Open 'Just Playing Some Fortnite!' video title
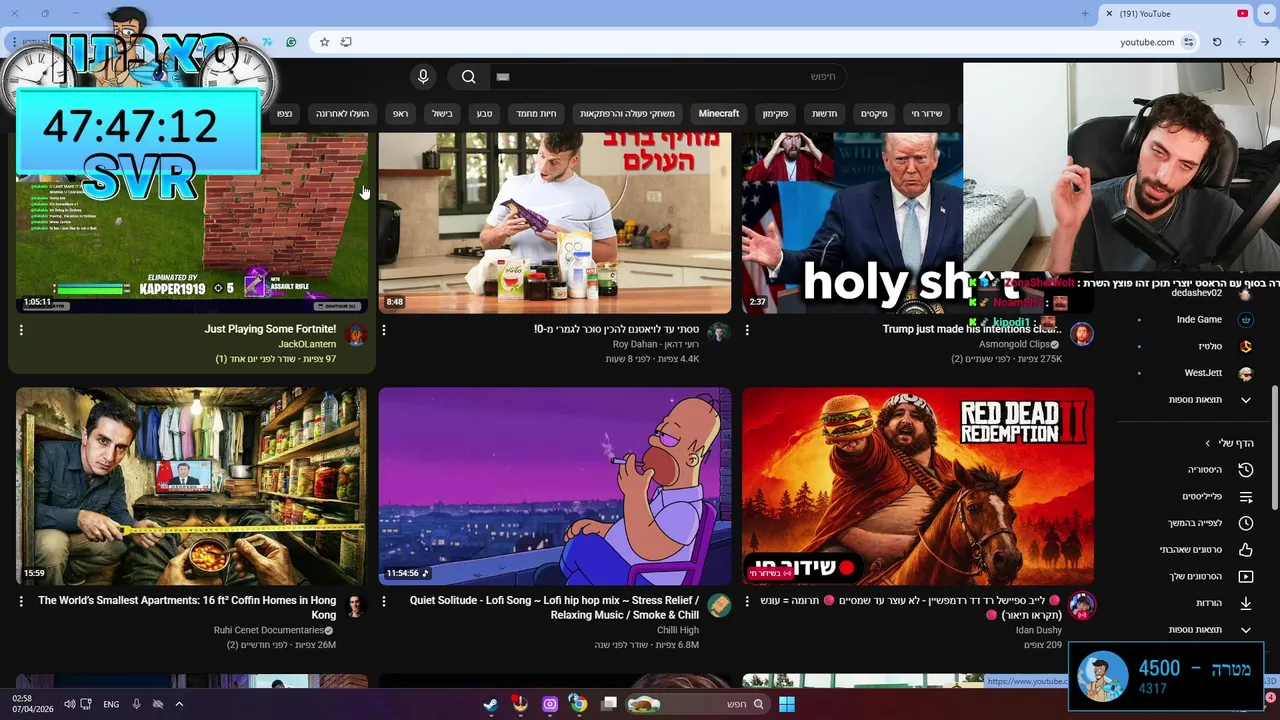This screenshot has width=1280, height=720. coord(270,329)
